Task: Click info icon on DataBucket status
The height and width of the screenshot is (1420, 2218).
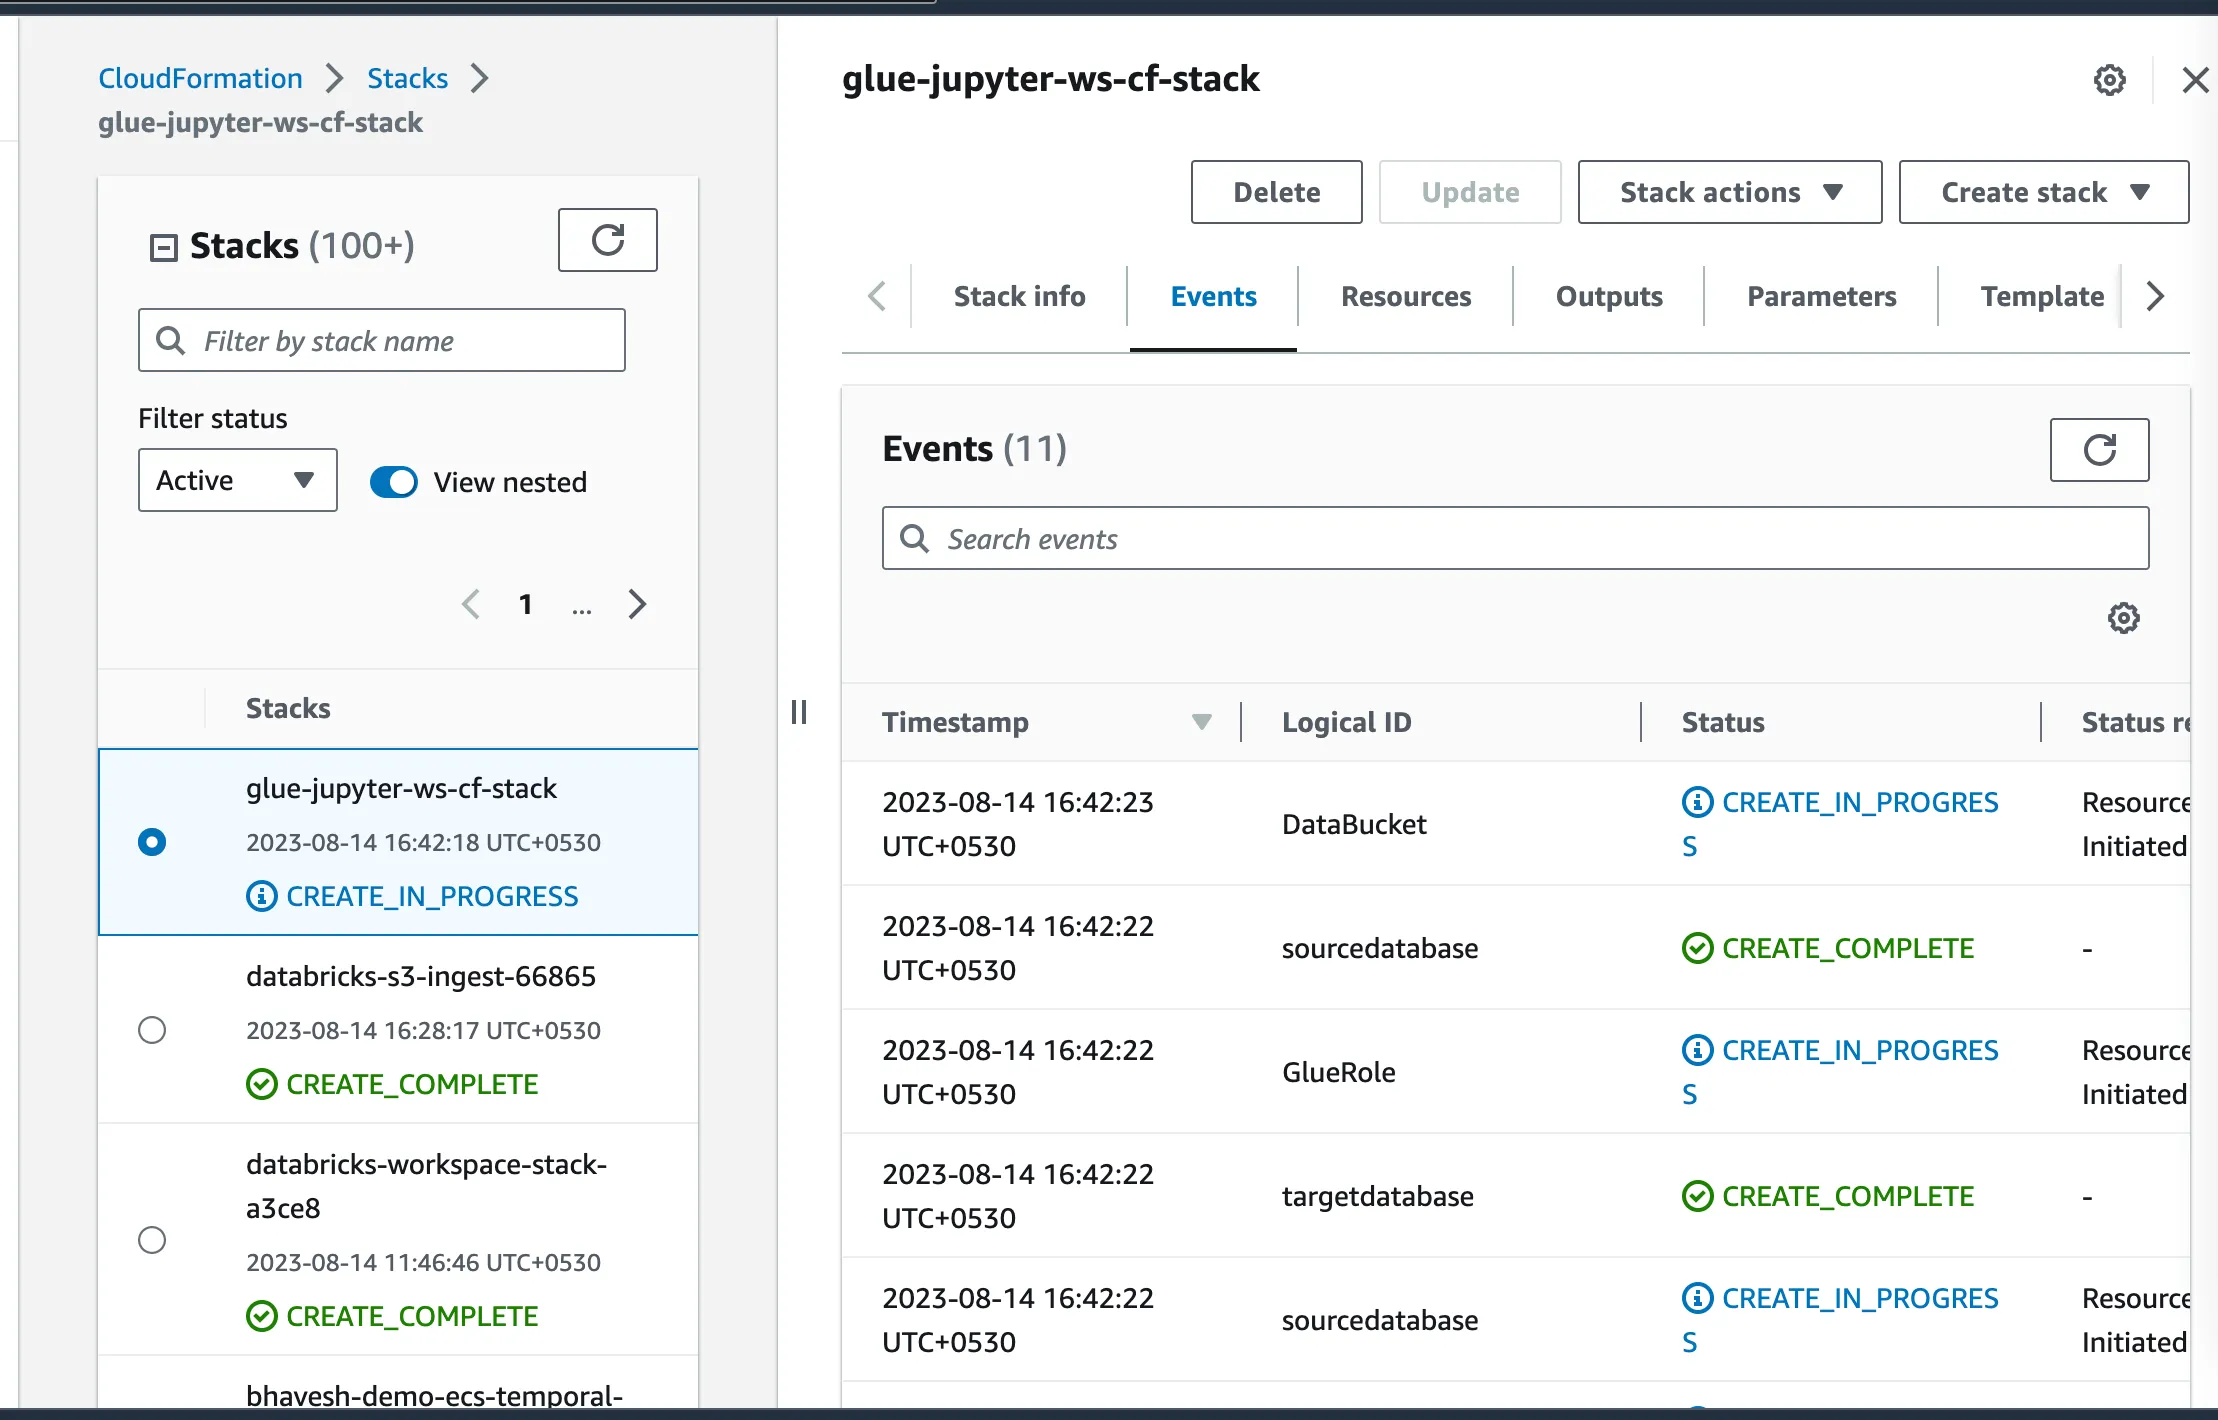Action: [x=1697, y=802]
